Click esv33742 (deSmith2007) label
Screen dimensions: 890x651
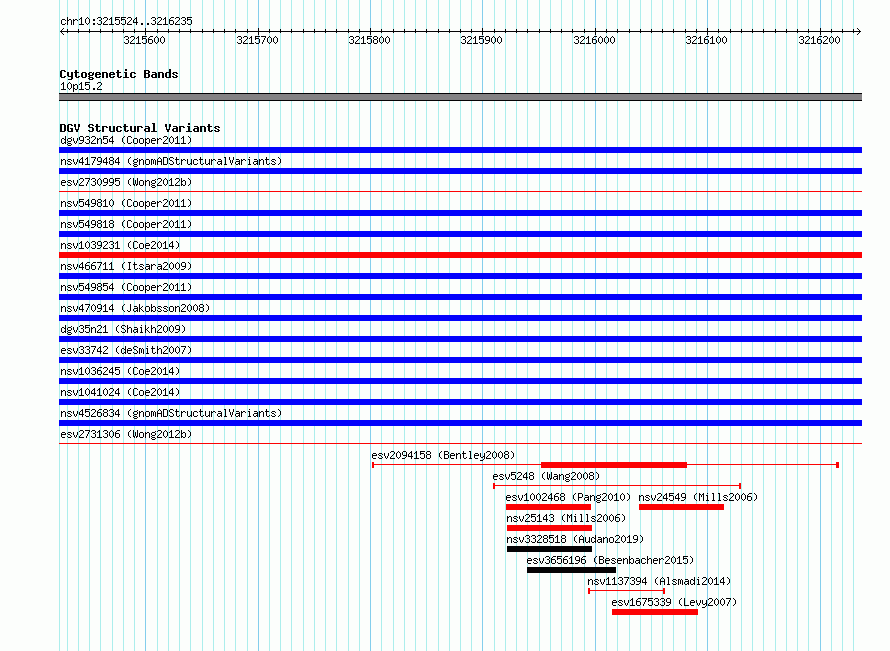pos(126,350)
